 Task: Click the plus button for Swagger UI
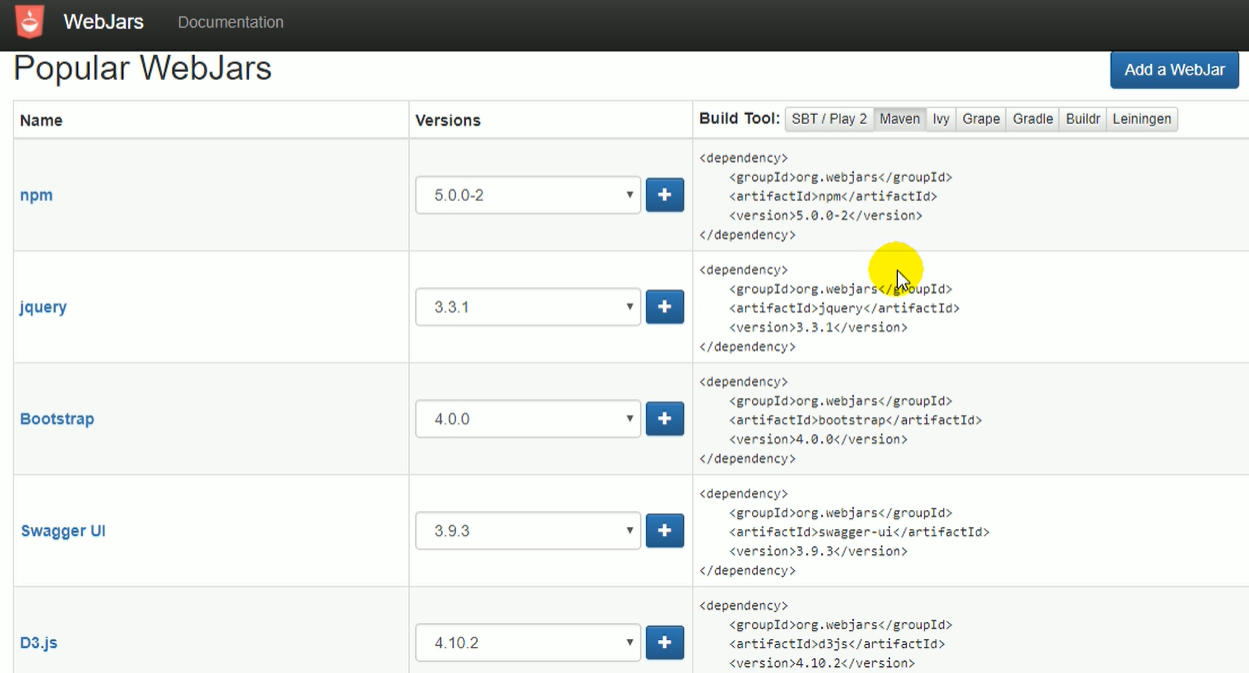click(x=665, y=531)
